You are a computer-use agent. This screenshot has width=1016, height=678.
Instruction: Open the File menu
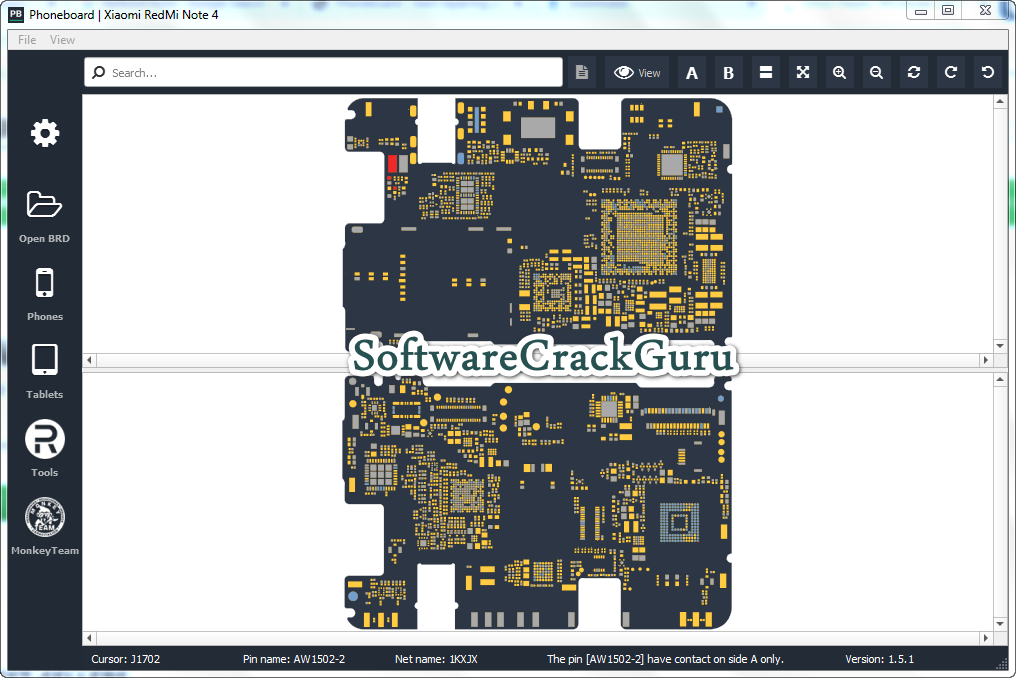[27, 40]
